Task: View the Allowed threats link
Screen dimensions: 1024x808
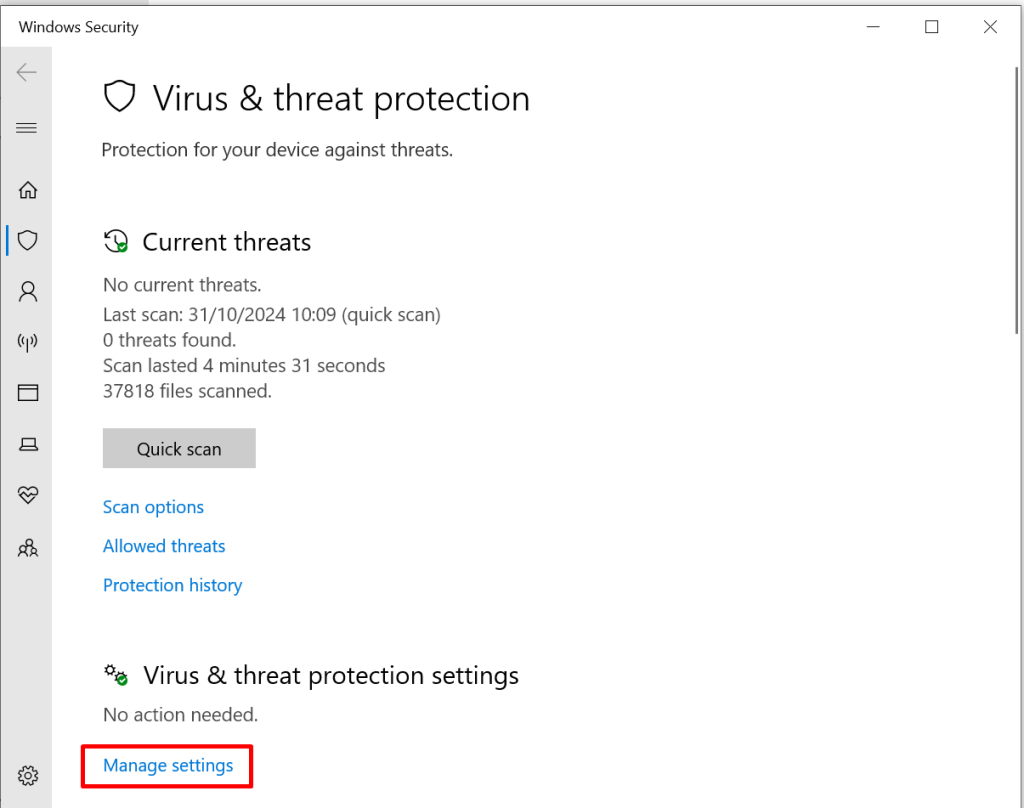Action: 164,546
